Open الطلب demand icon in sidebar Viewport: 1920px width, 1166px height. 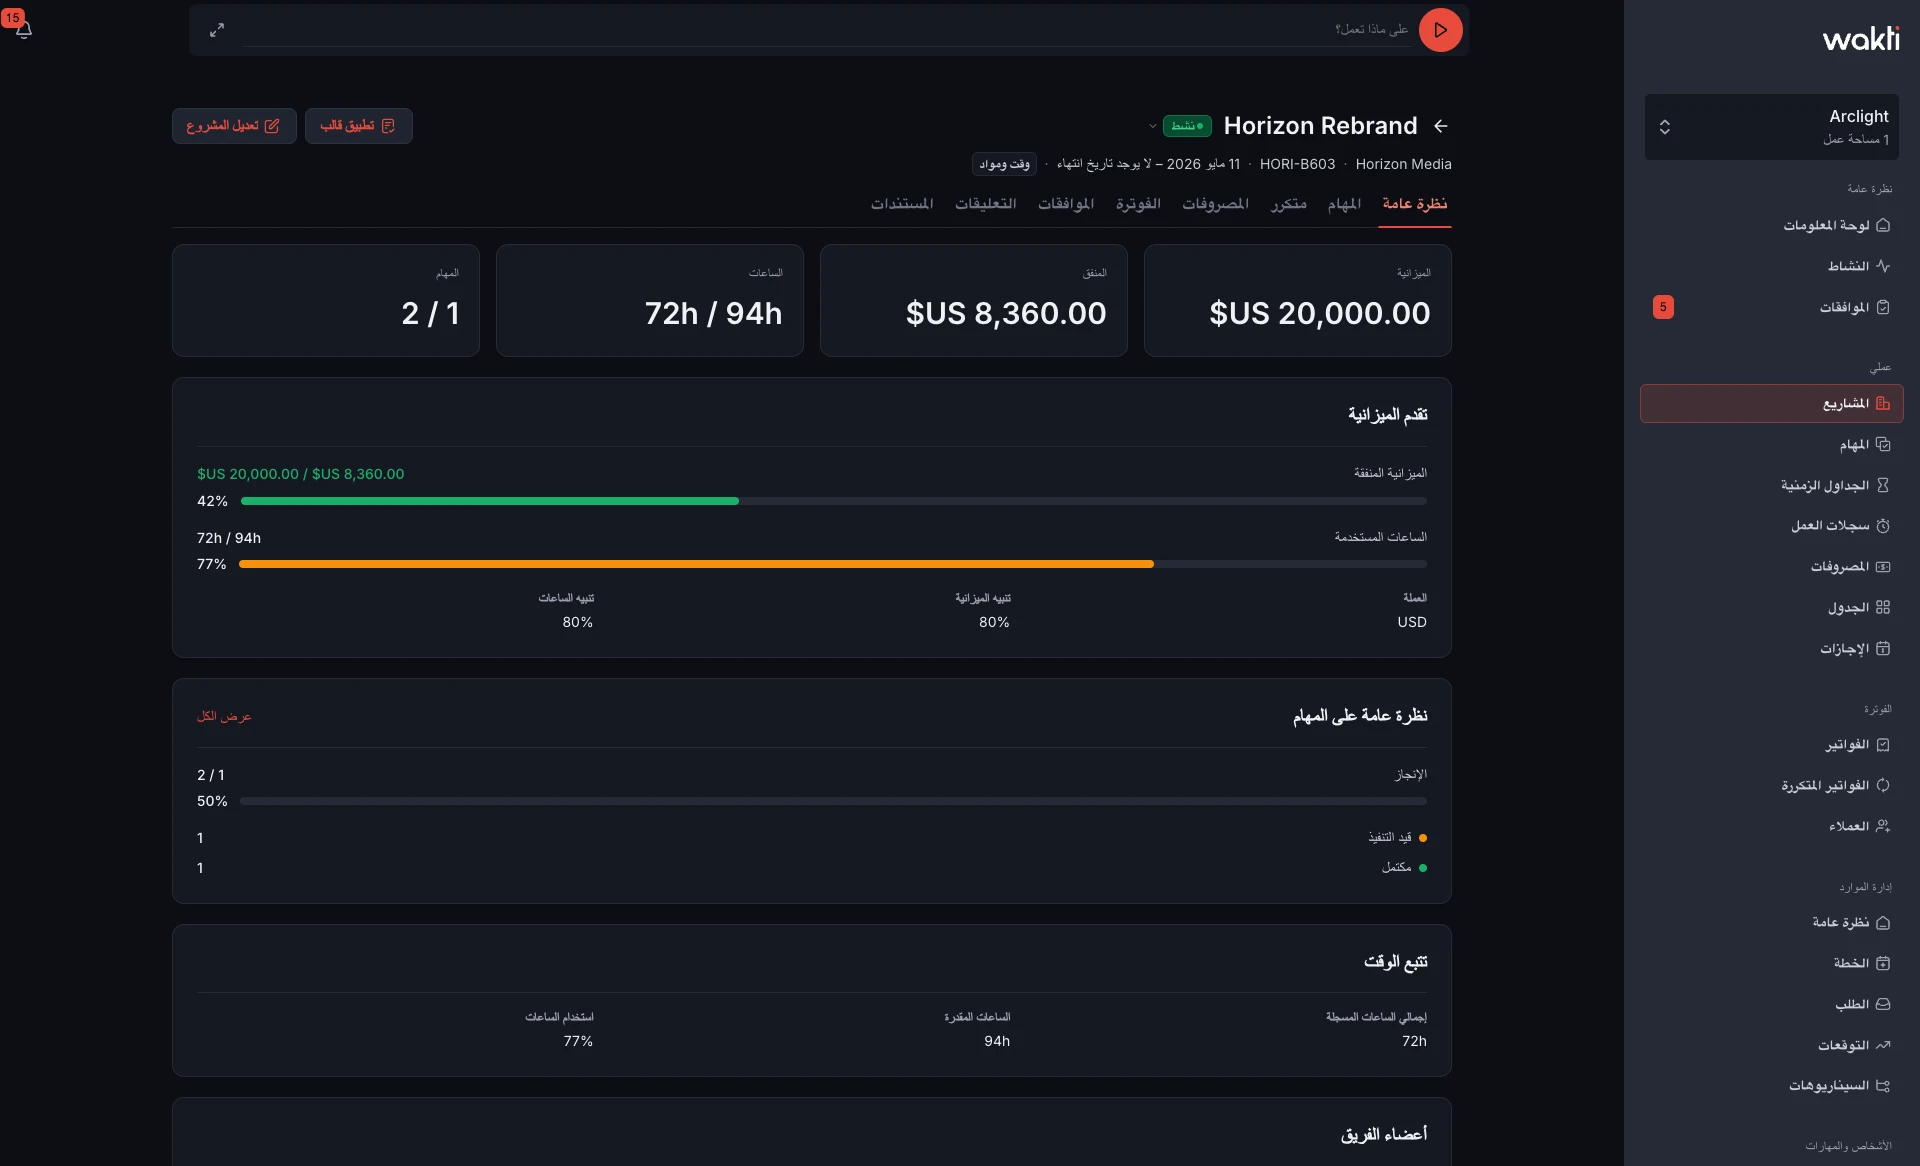click(1883, 1004)
